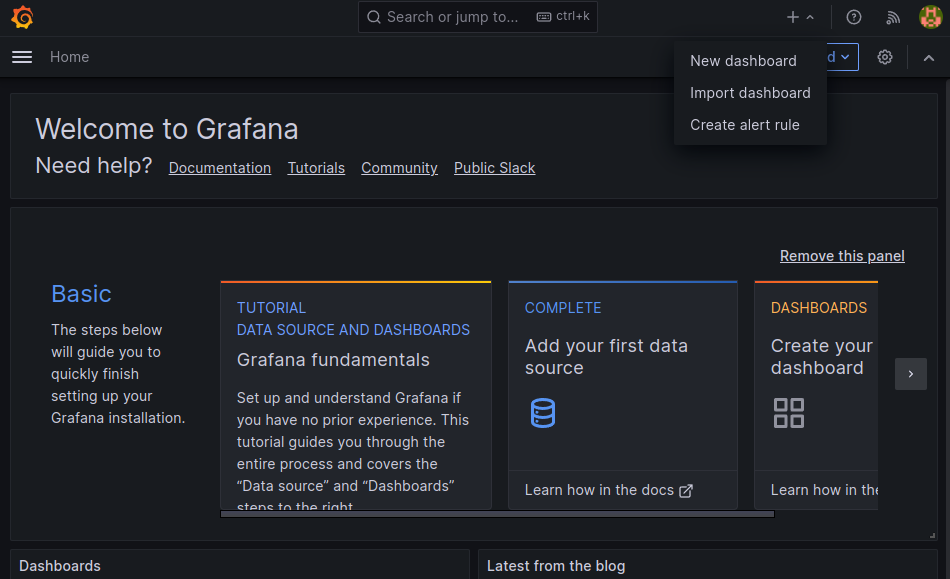The width and height of the screenshot is (950, 579).
Task: Open the Help question mark icon
Action: tap(853, 17)
